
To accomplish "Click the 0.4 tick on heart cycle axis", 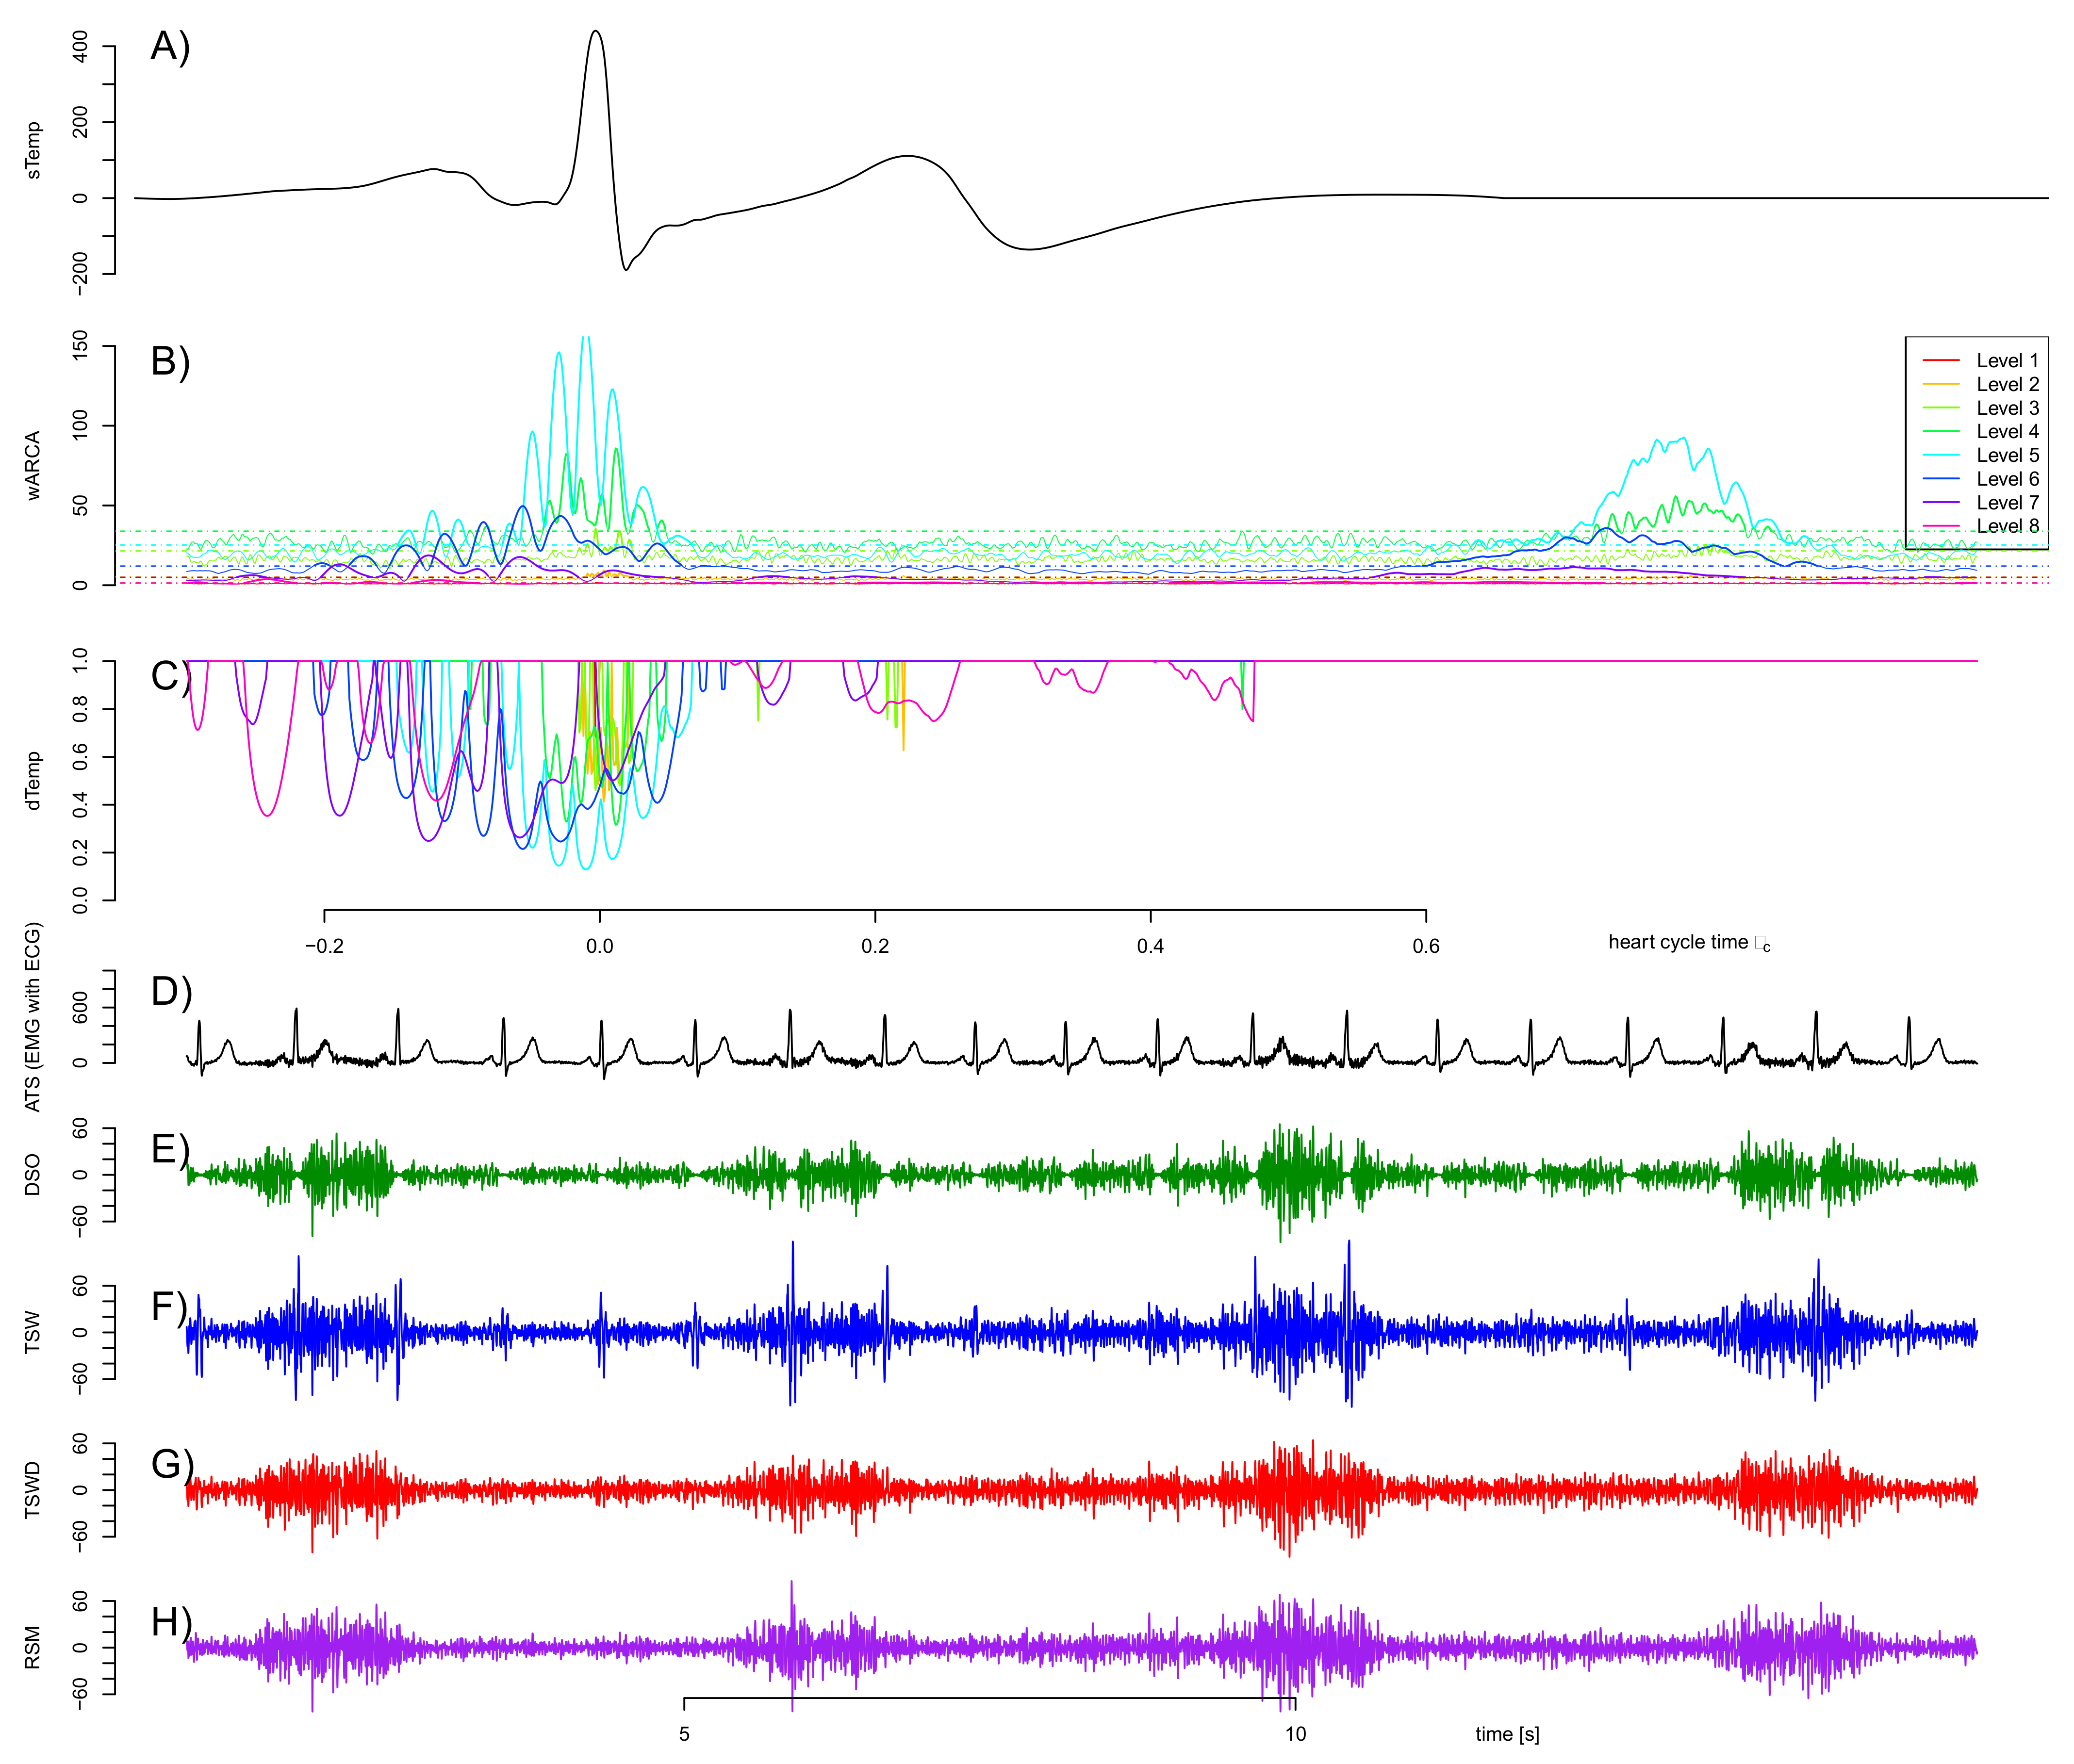I will click(x=1150, y=946).
